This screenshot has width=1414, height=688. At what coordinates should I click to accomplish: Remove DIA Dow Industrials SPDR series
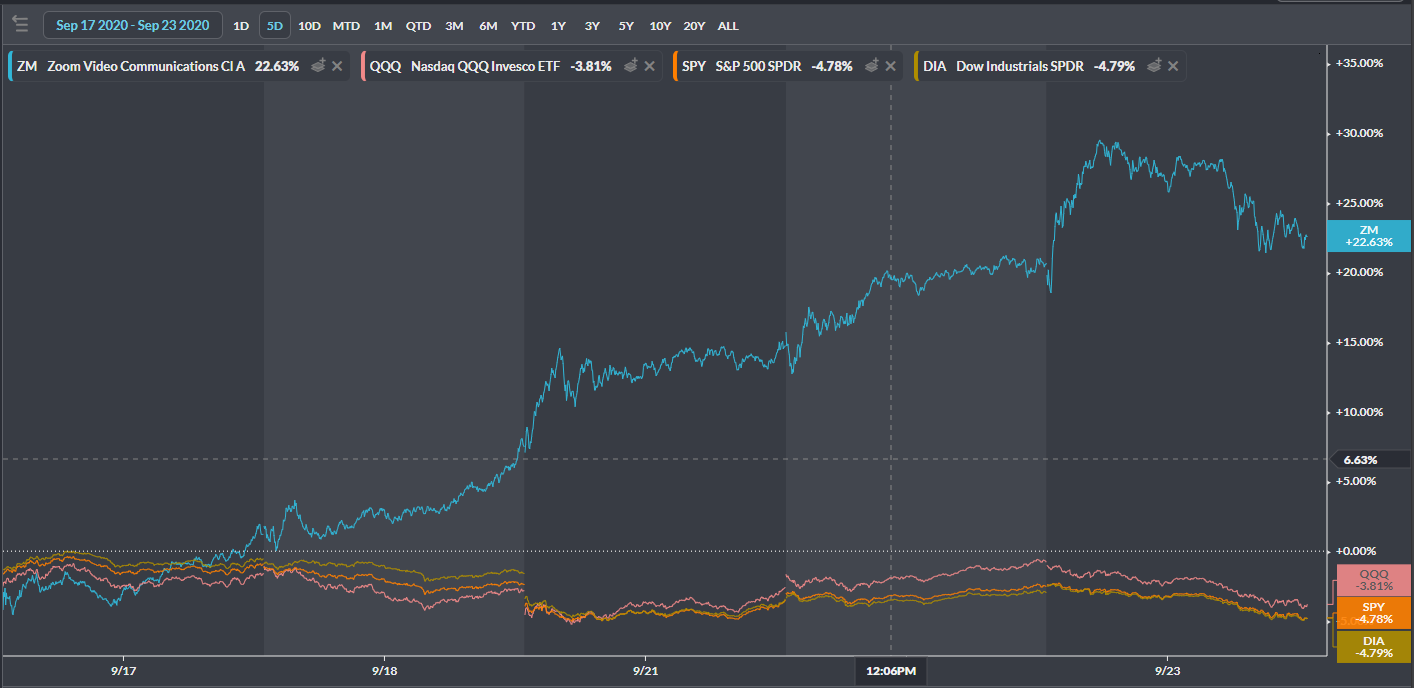pos(1173,66)
